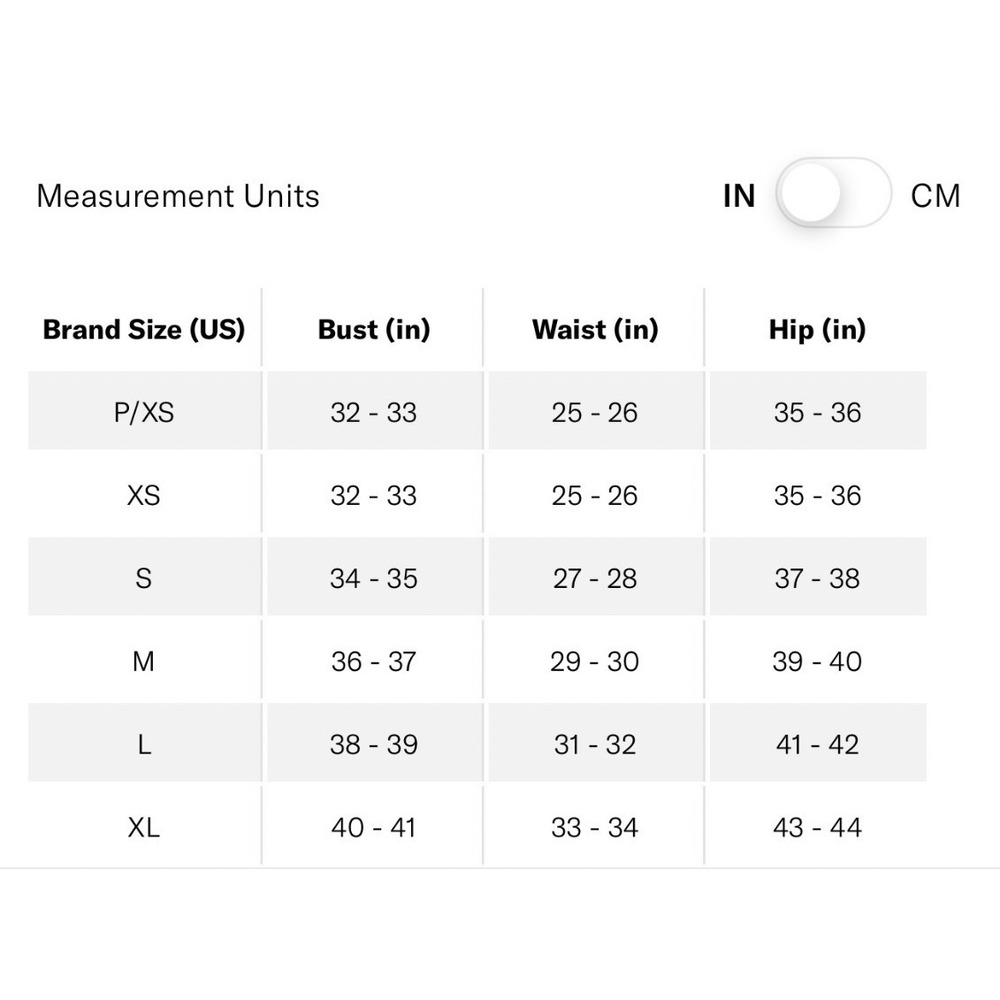The width and height of the screenshot is (1000, 1000).
Task: Click the Waist (in) column header
Action: coord(595,330)
